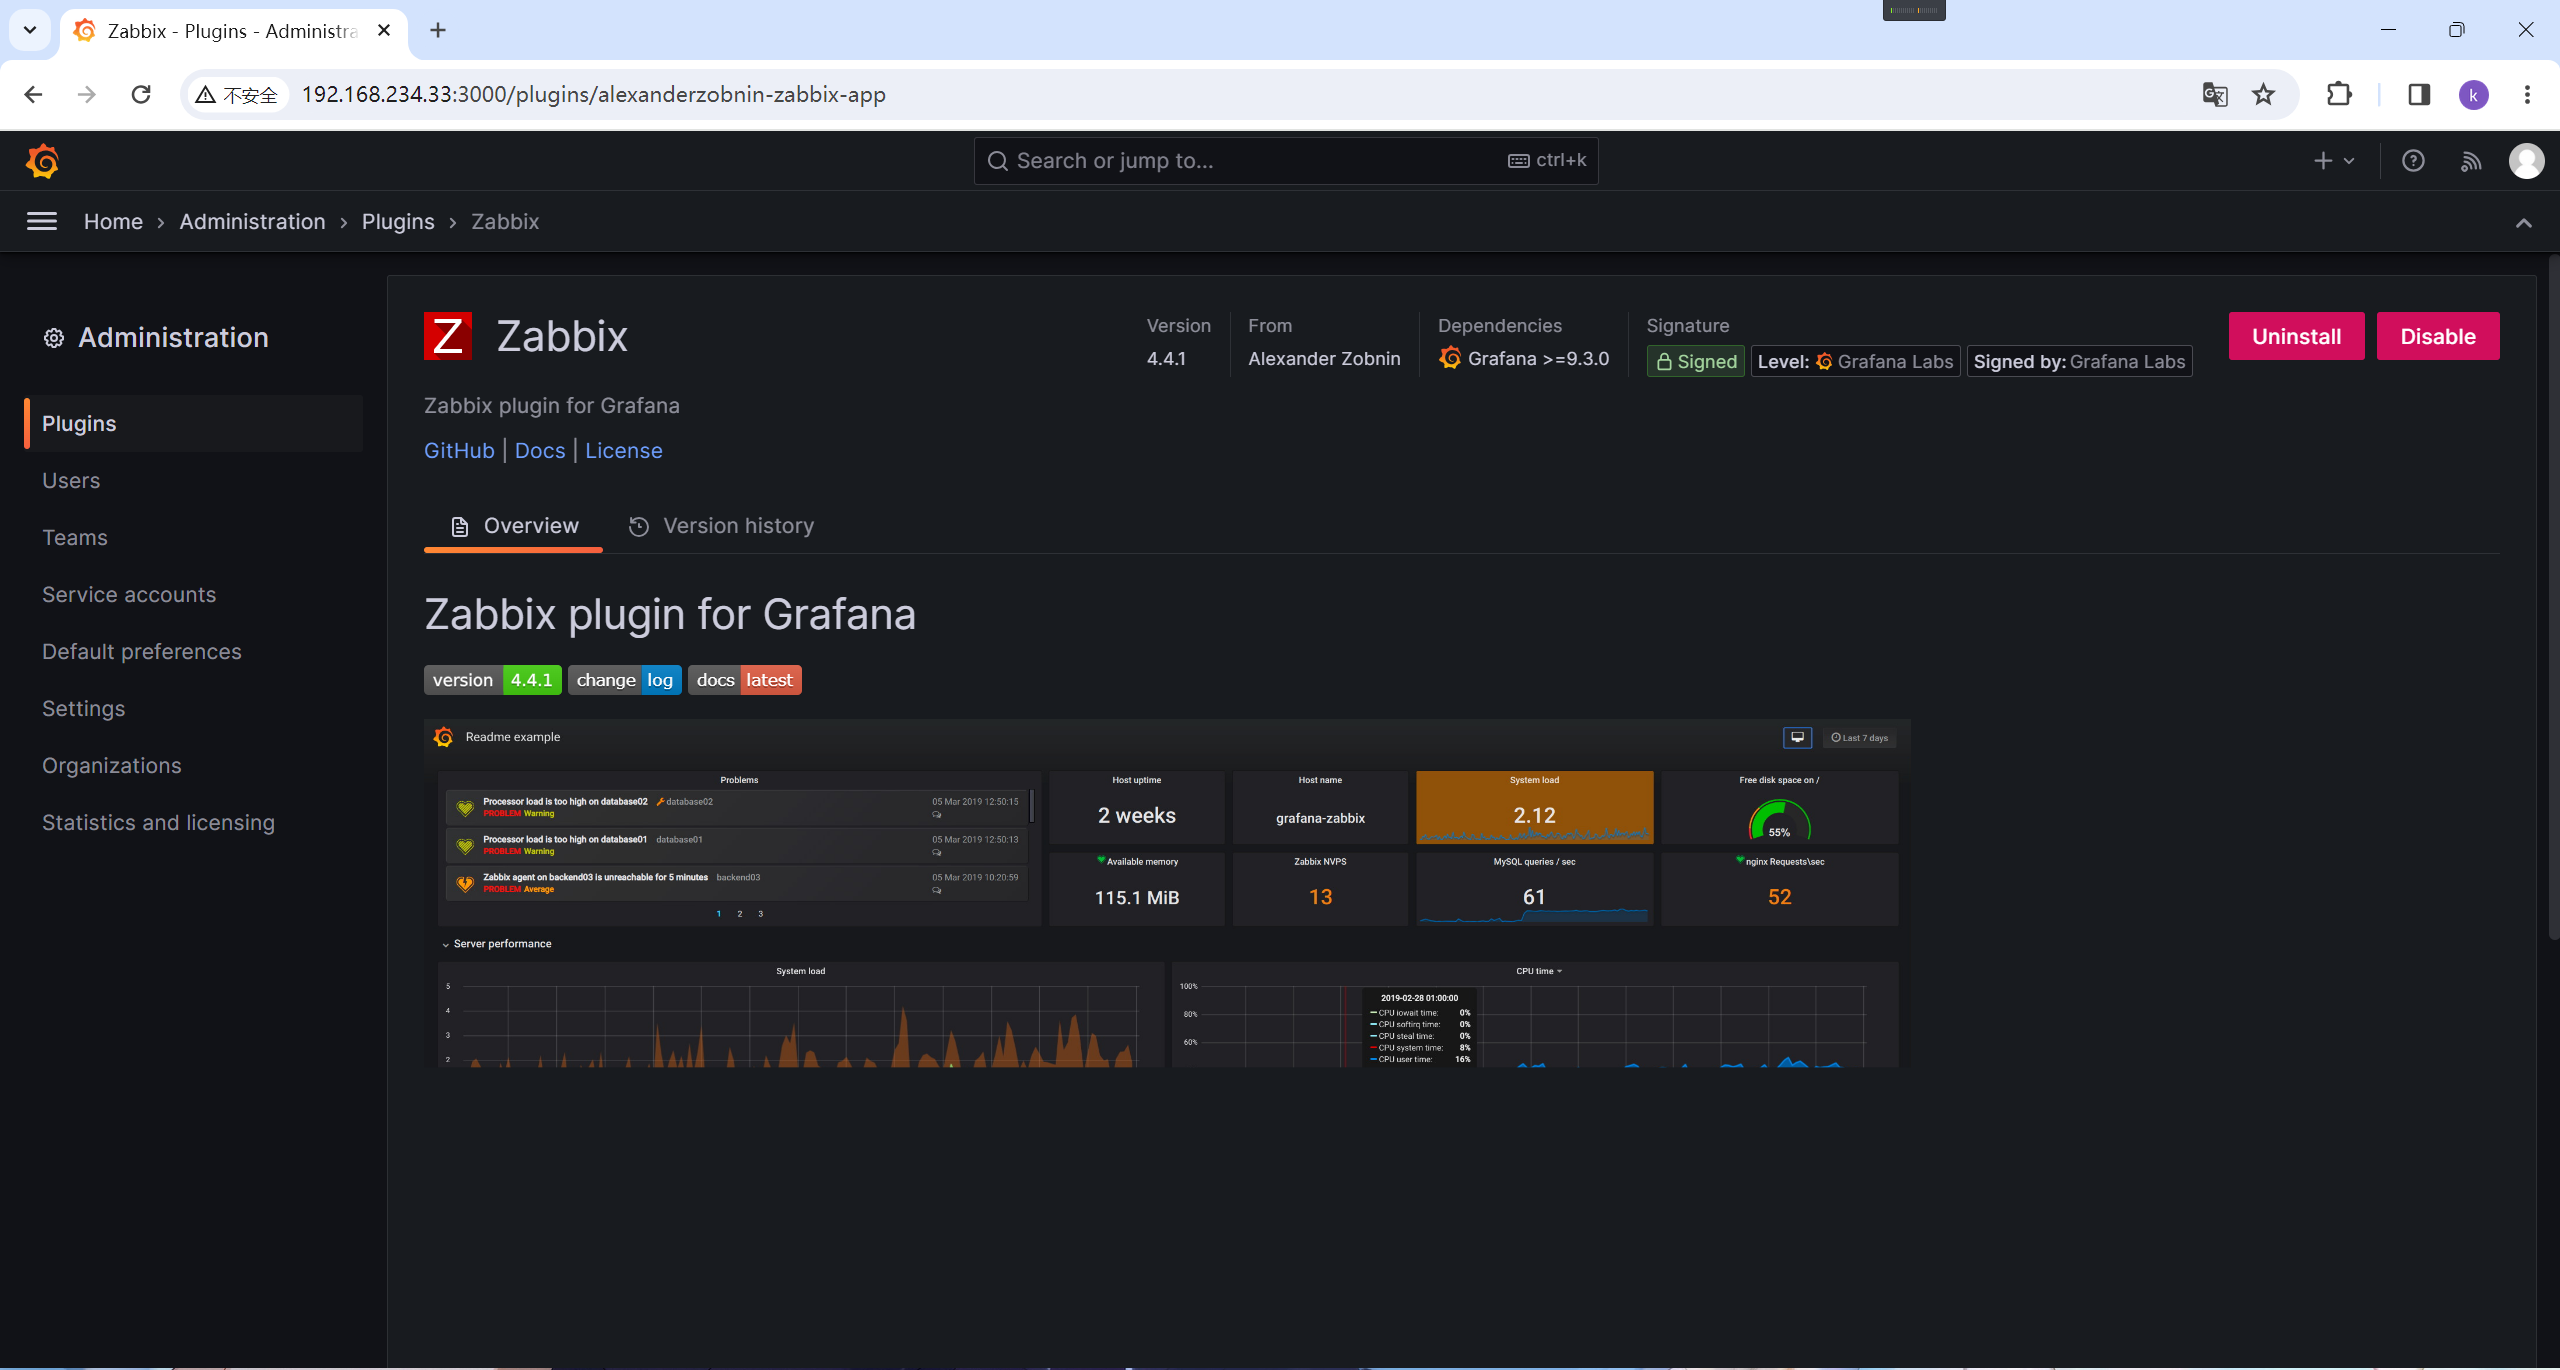Go to Administration breadcrumb
Viewport: 2560px width, 1370px height.
[252, 221]
